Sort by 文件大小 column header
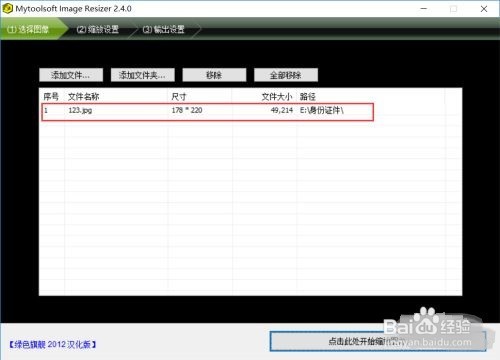 [276, 97]
